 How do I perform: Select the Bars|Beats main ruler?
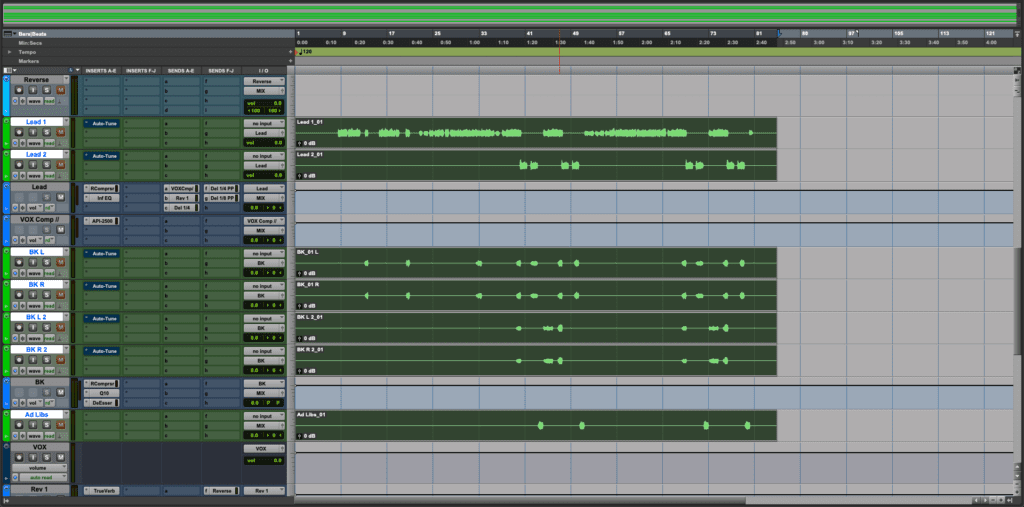(x=32, y=33)
